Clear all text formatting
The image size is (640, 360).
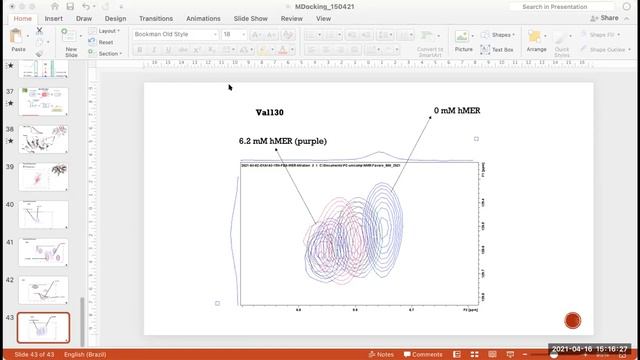[288, 35]
